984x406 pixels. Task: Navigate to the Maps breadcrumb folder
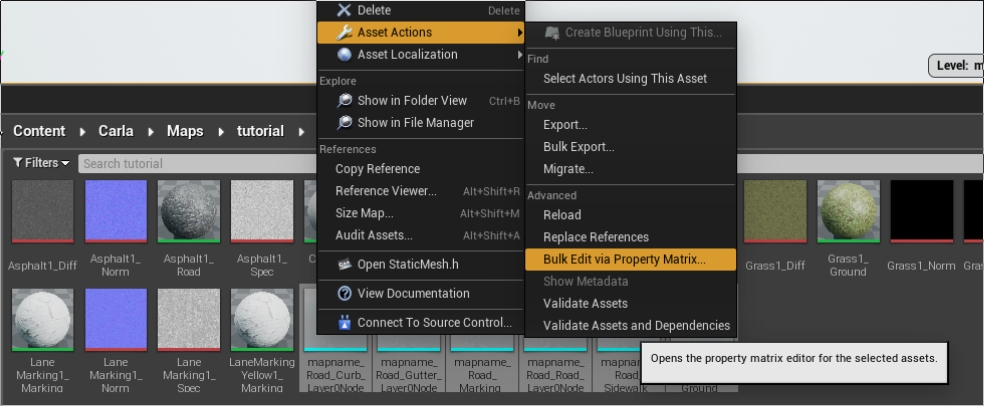tap(185, 131)
